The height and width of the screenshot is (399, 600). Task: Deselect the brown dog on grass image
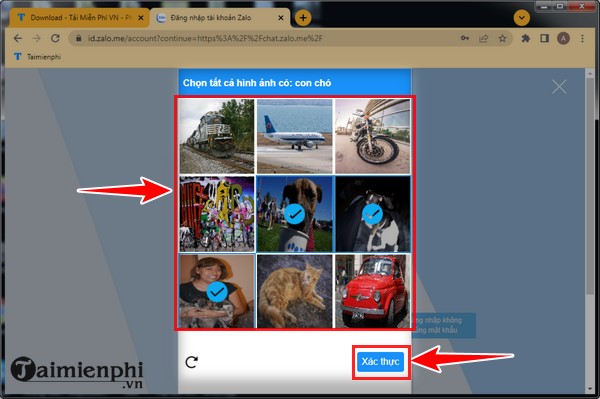click(295, 214)
